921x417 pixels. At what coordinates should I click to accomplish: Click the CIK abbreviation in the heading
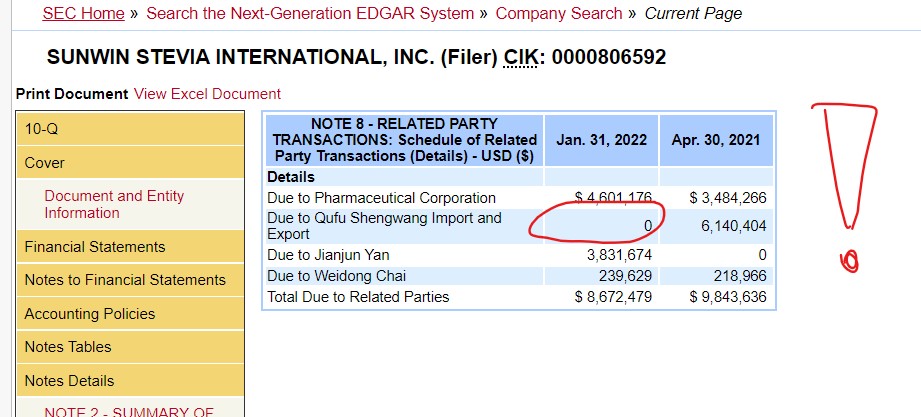520,57
